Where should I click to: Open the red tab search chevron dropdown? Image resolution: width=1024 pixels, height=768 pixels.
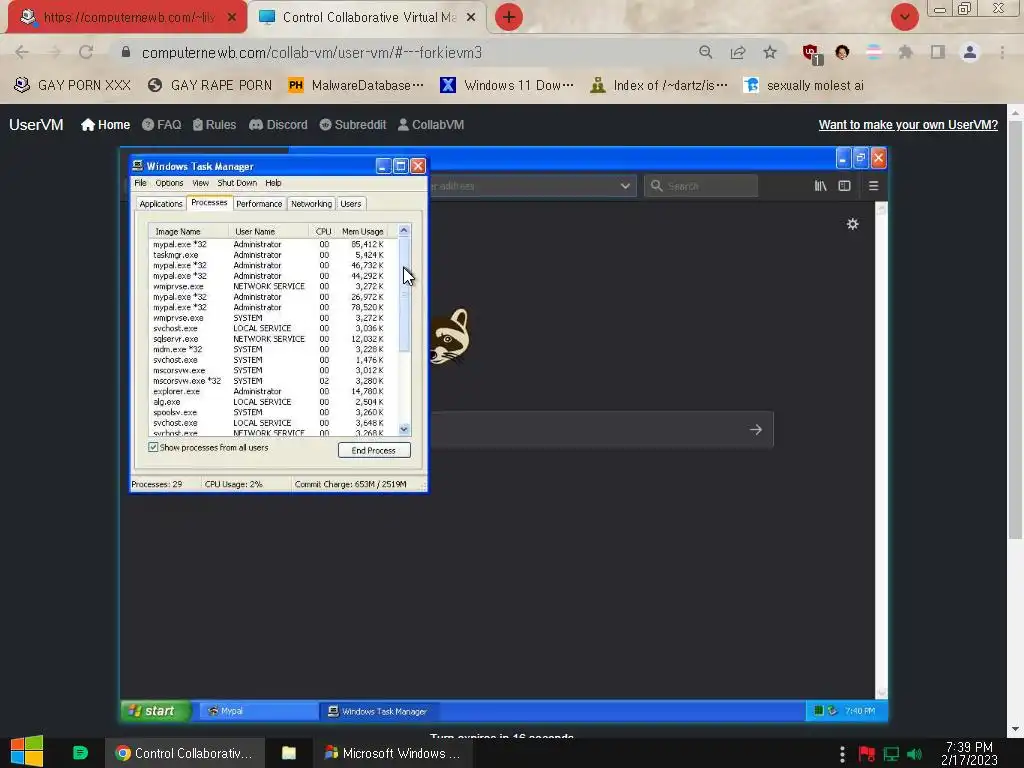coord(904,17)
